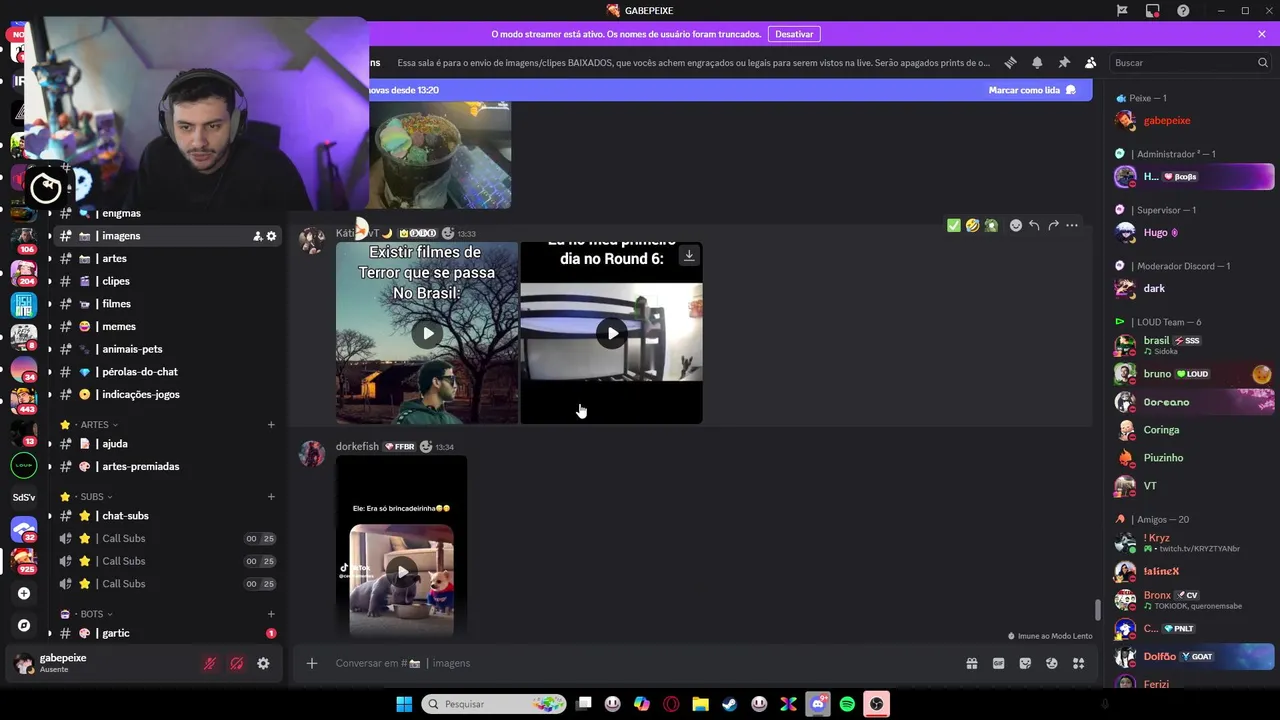Open the gartic channel
1280x720 pixels.
(x=167, y=633)
